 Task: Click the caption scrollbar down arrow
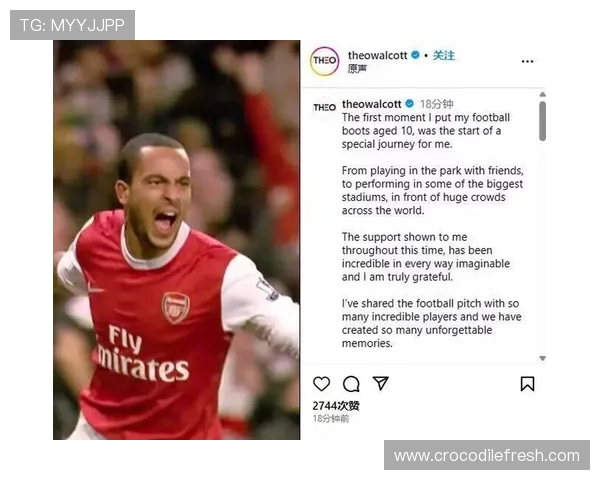click(x=543, y=358)
